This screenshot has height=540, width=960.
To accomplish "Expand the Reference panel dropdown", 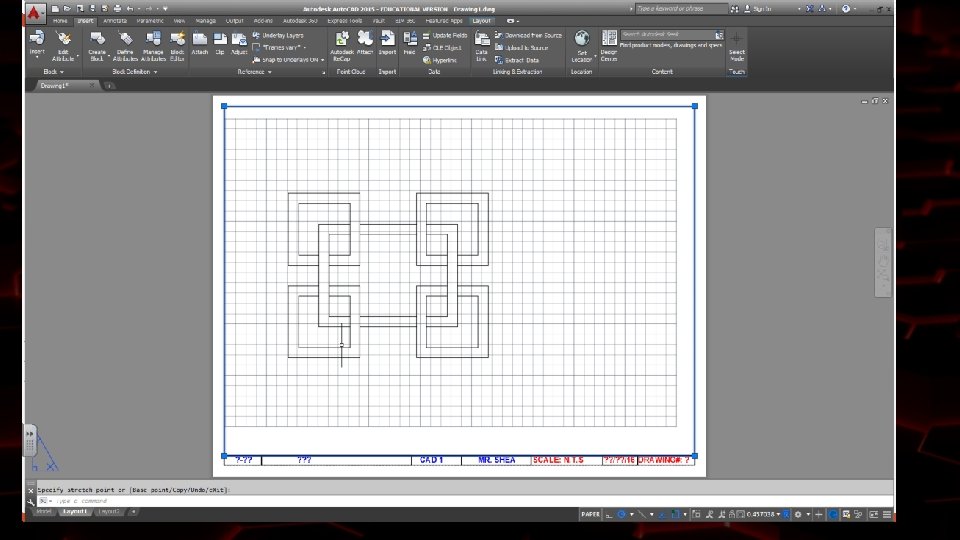I will pyautogui.click(x=254, y=72).
